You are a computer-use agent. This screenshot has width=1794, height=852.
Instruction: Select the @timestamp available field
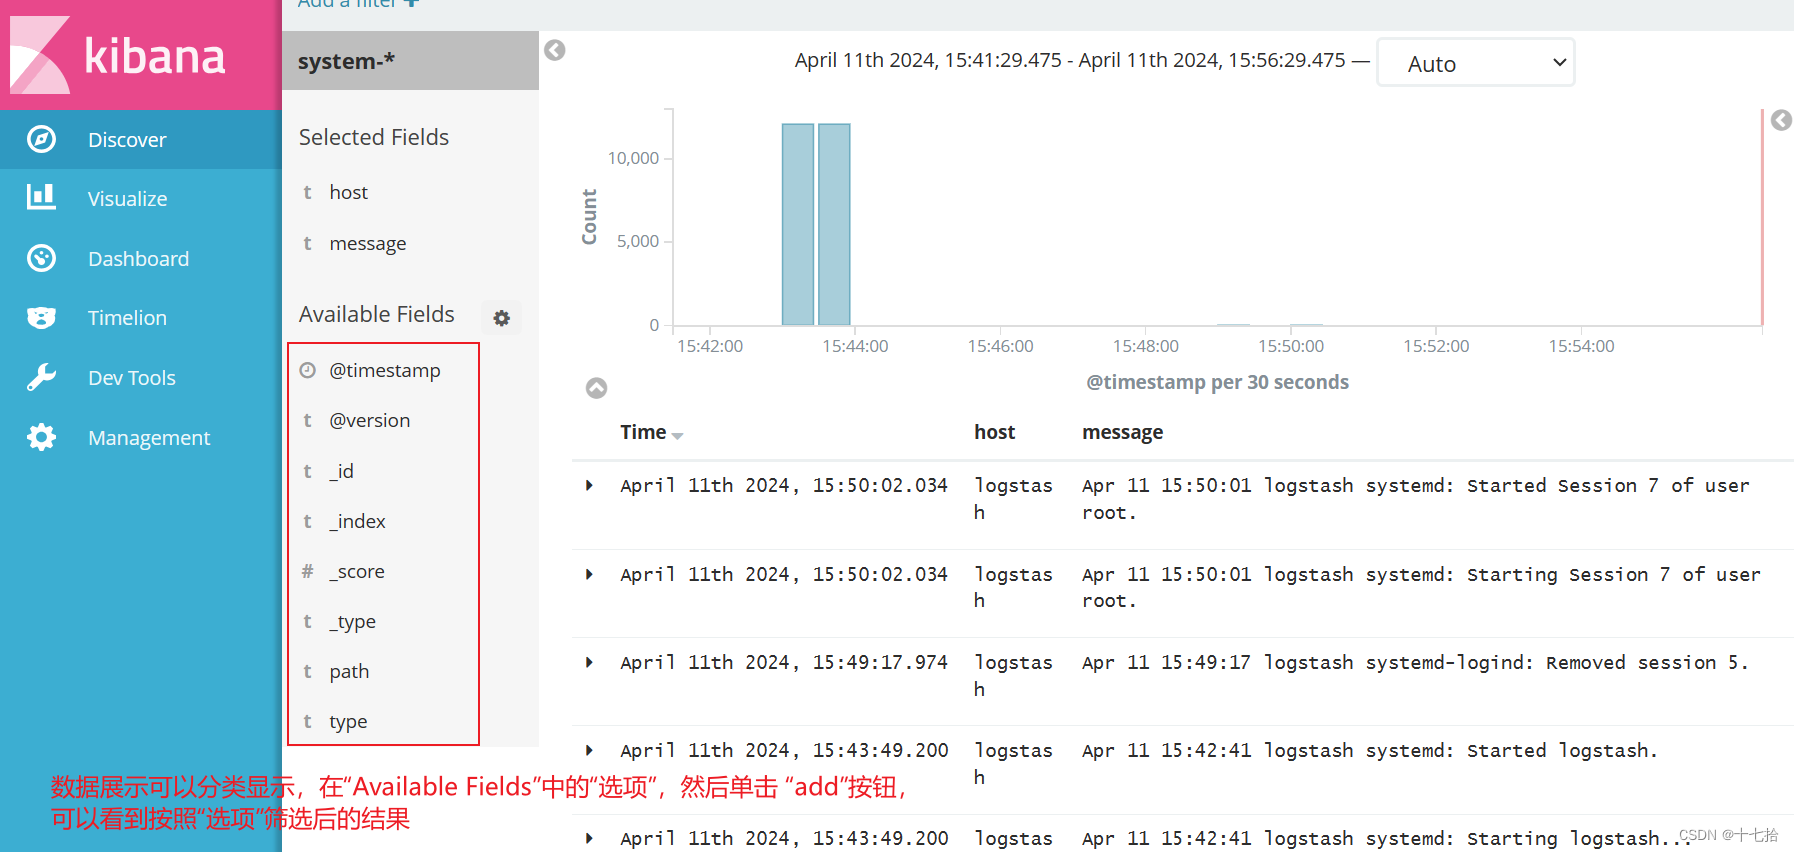coord(384,370)
